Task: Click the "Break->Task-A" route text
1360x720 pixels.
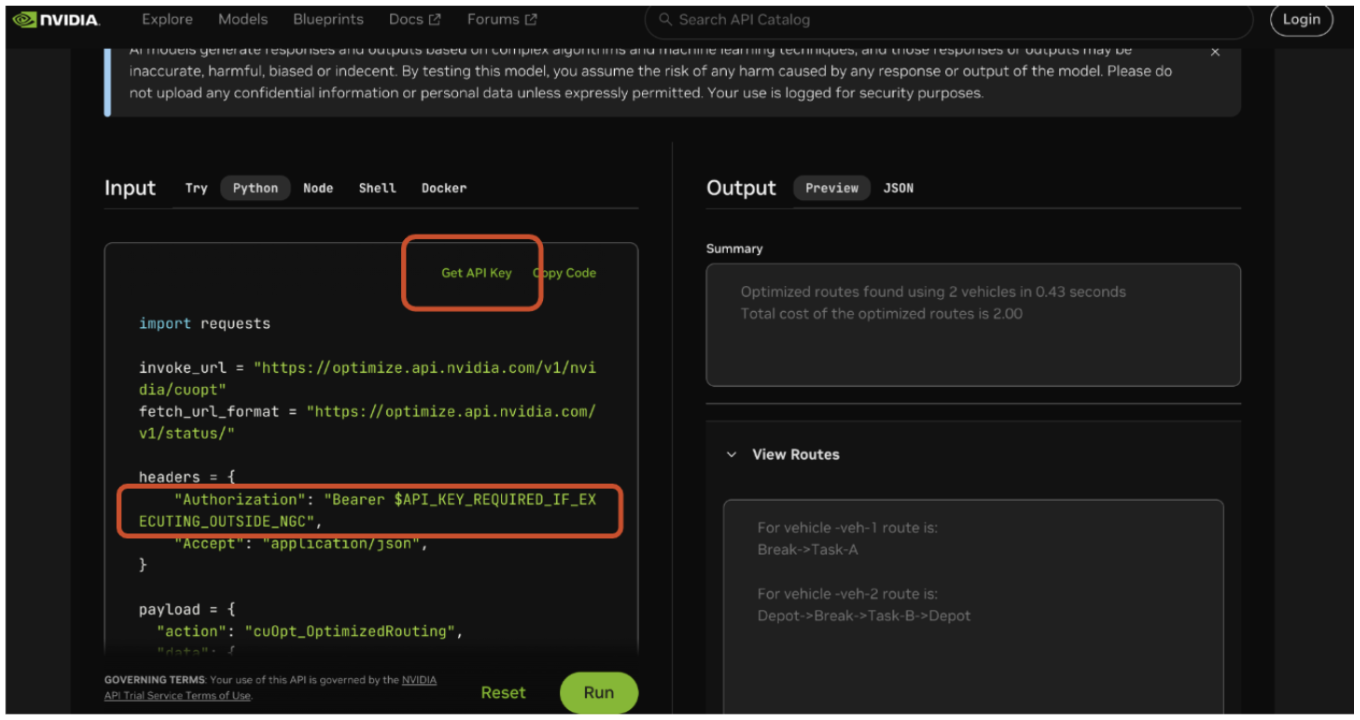Action: pos(807,550)
